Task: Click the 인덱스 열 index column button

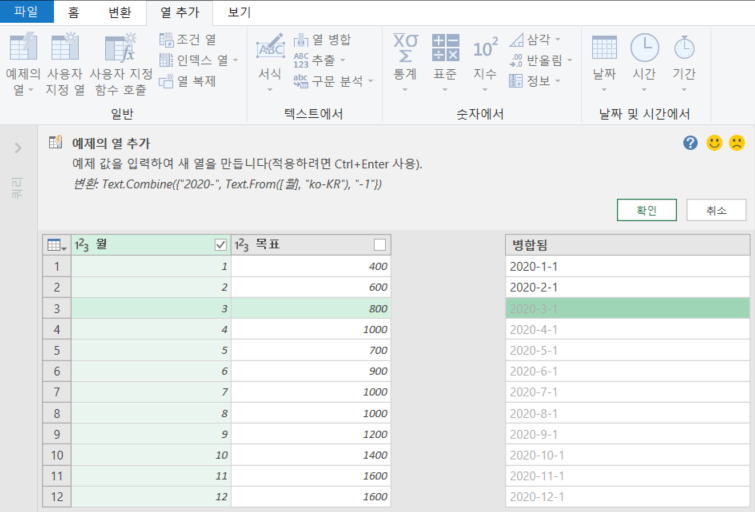Action: (x=195, y=60)
